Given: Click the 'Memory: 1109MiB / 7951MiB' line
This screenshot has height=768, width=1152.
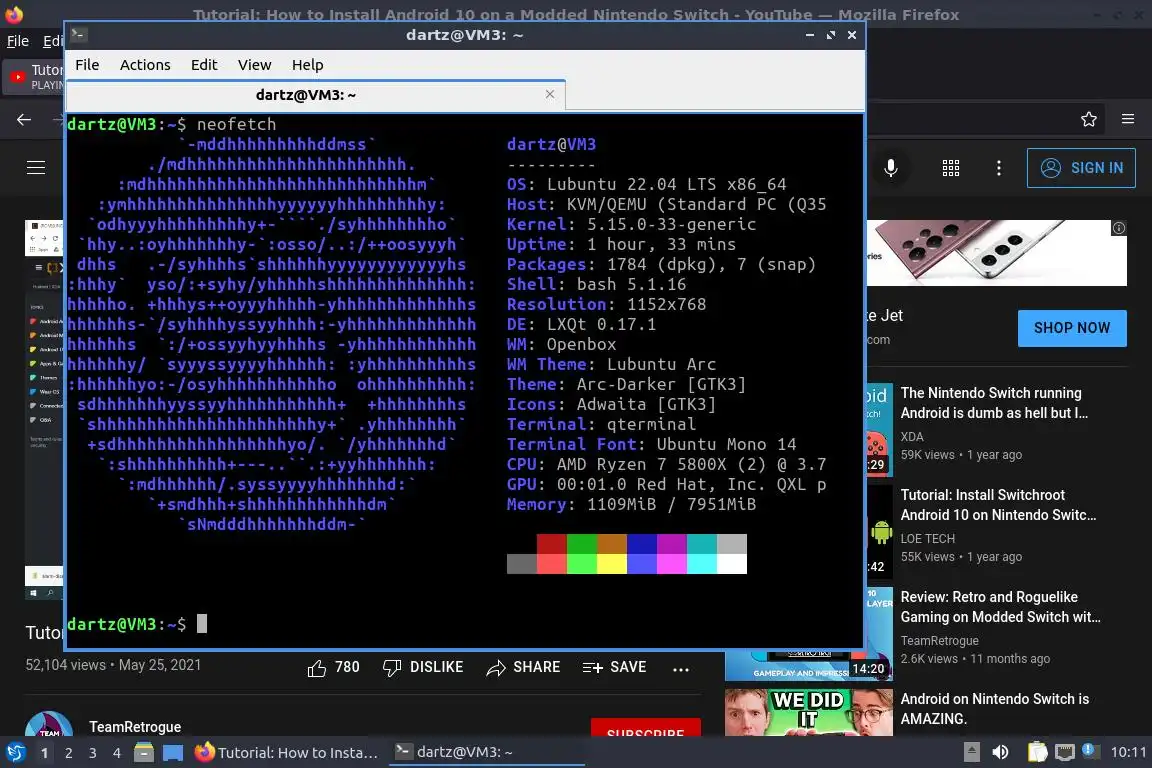Looking at the screenshot, I should pos(631,504).
